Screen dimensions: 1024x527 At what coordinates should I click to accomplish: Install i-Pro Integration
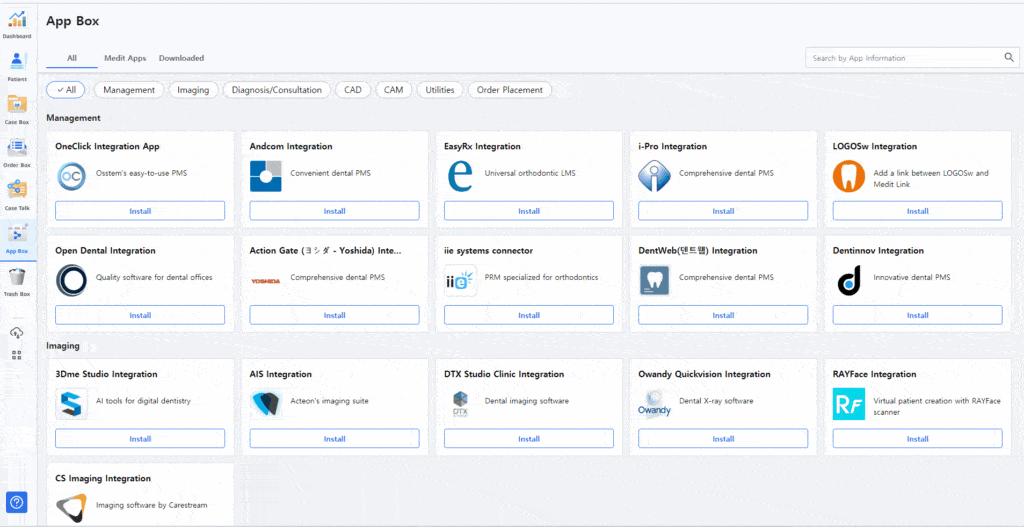(x=723, y=211)
